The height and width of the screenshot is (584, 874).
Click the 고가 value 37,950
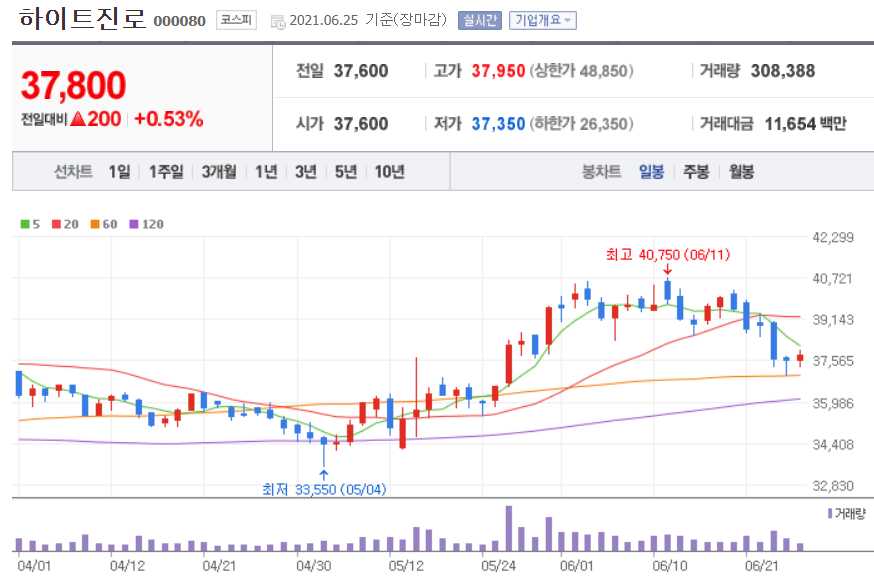coord(498,71)
